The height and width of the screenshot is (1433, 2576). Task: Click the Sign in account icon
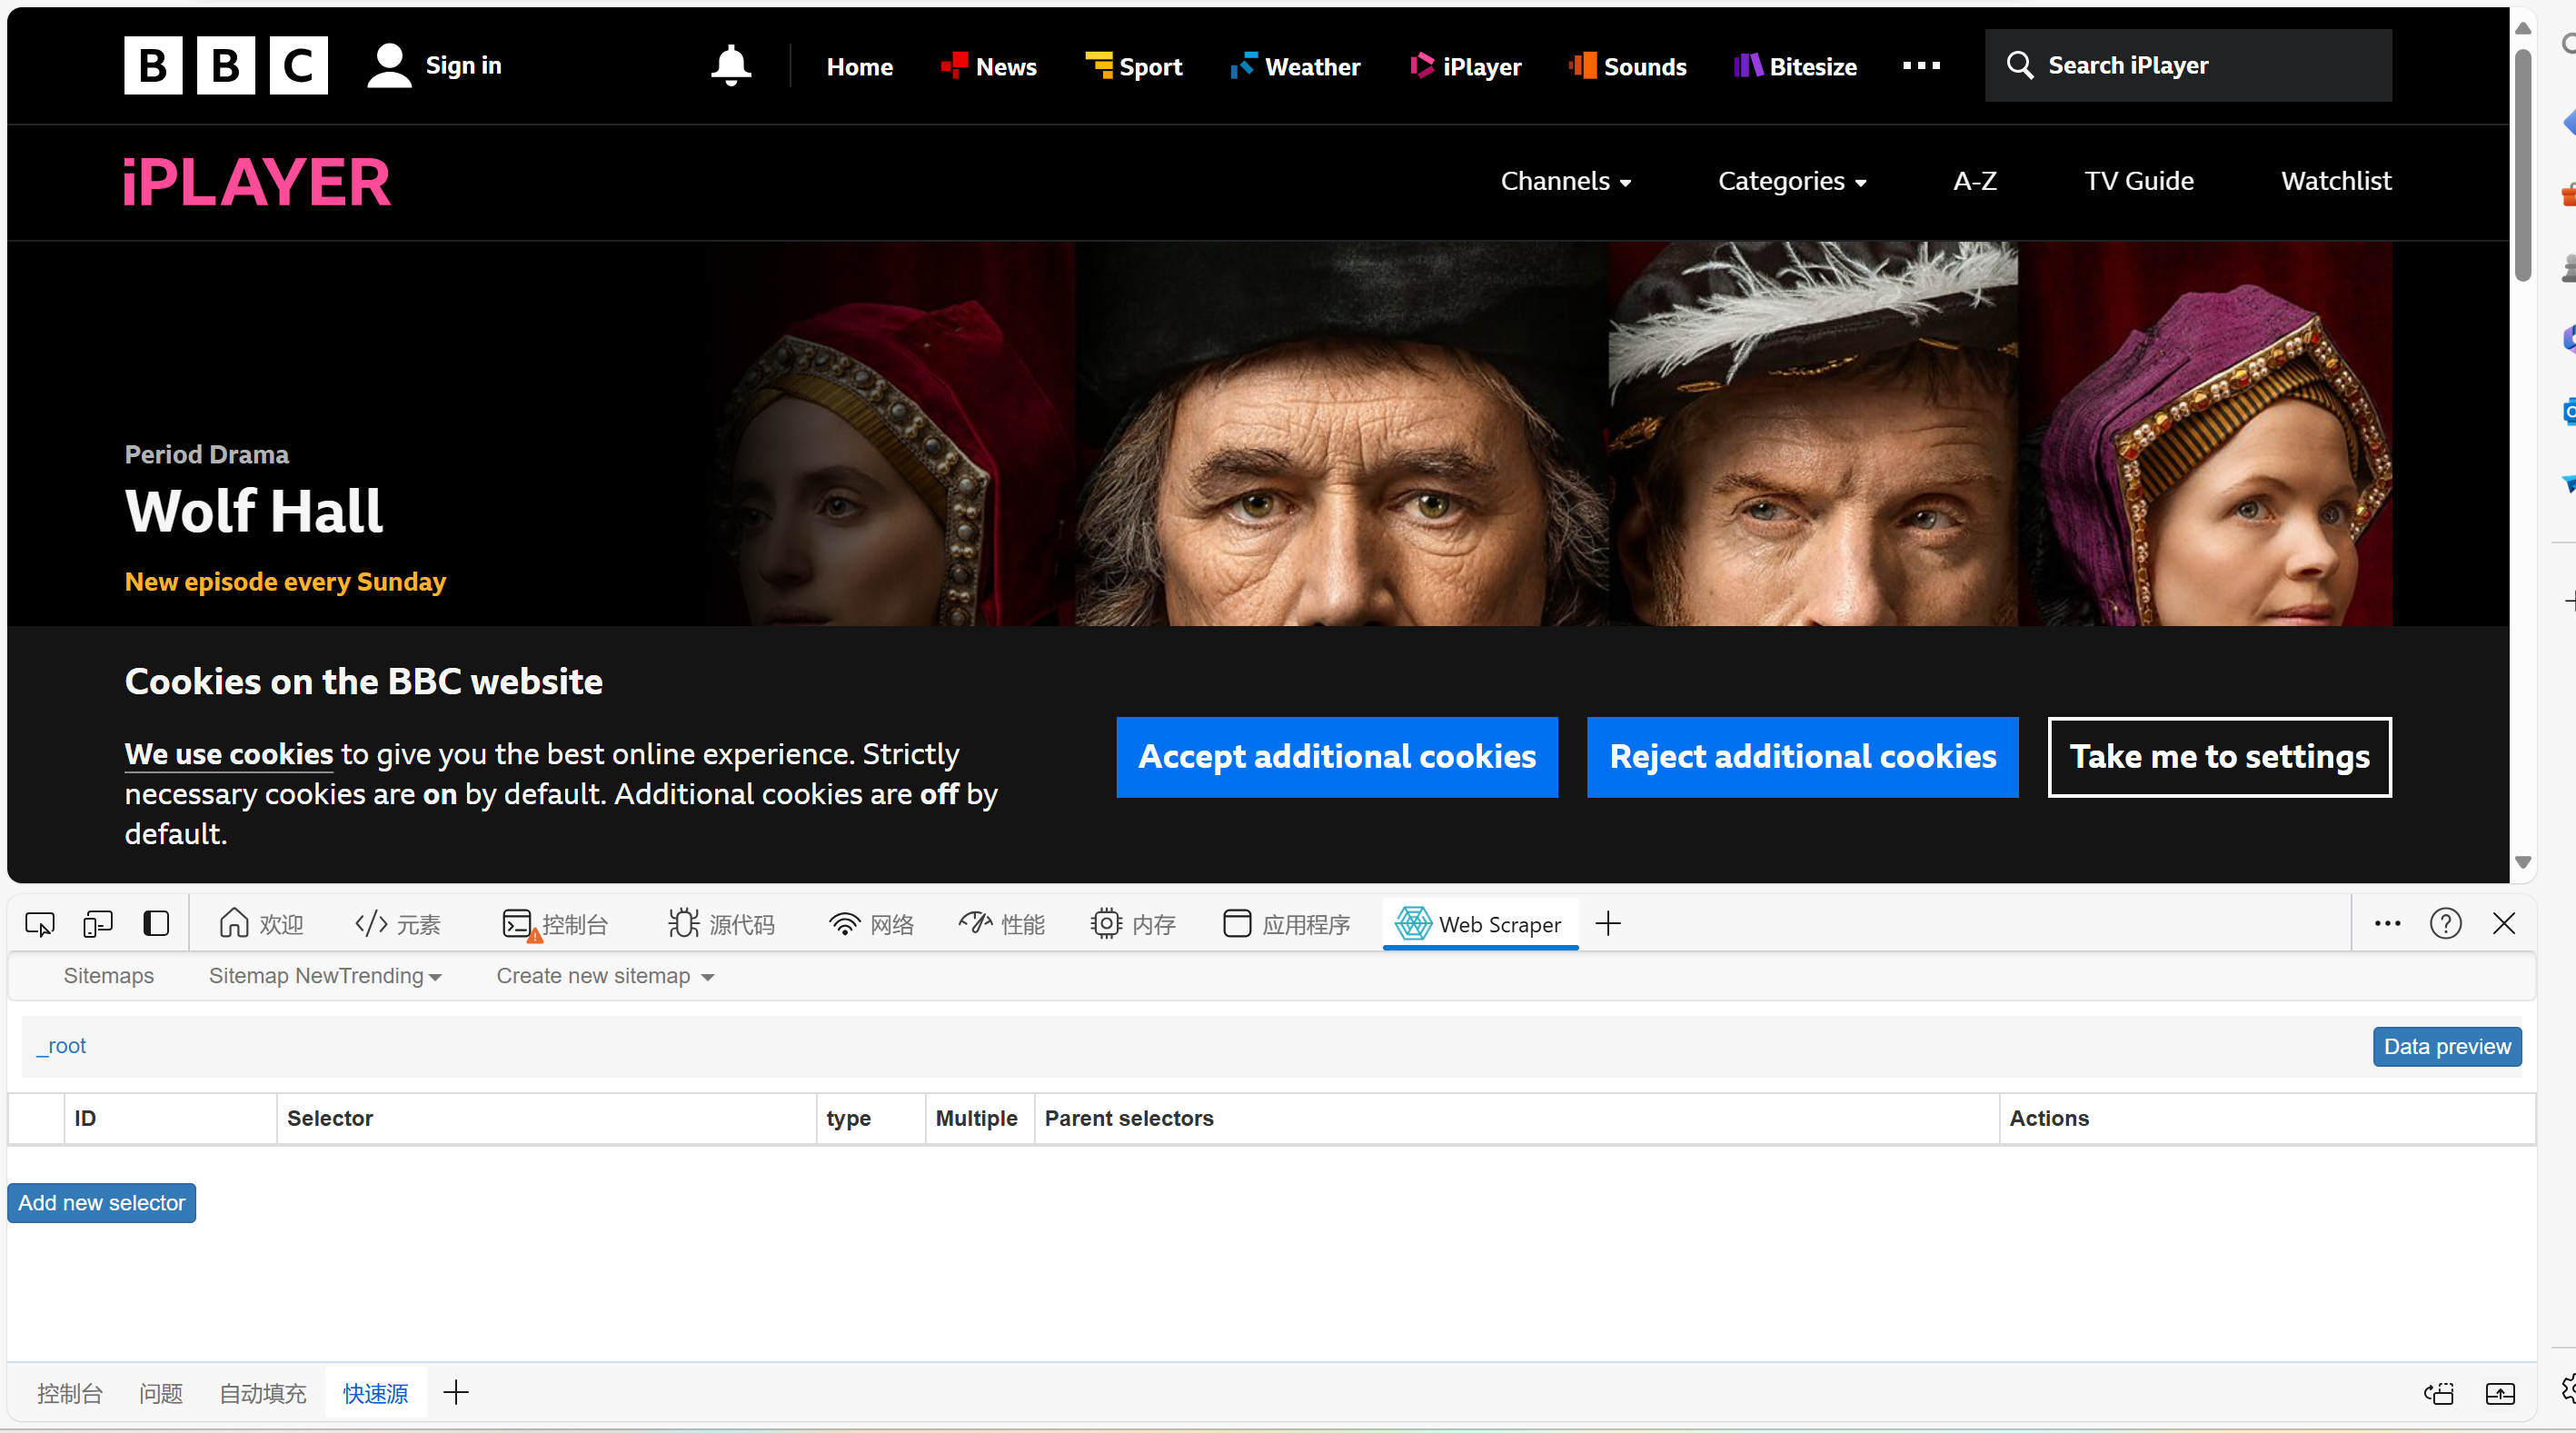pos(389,66)
